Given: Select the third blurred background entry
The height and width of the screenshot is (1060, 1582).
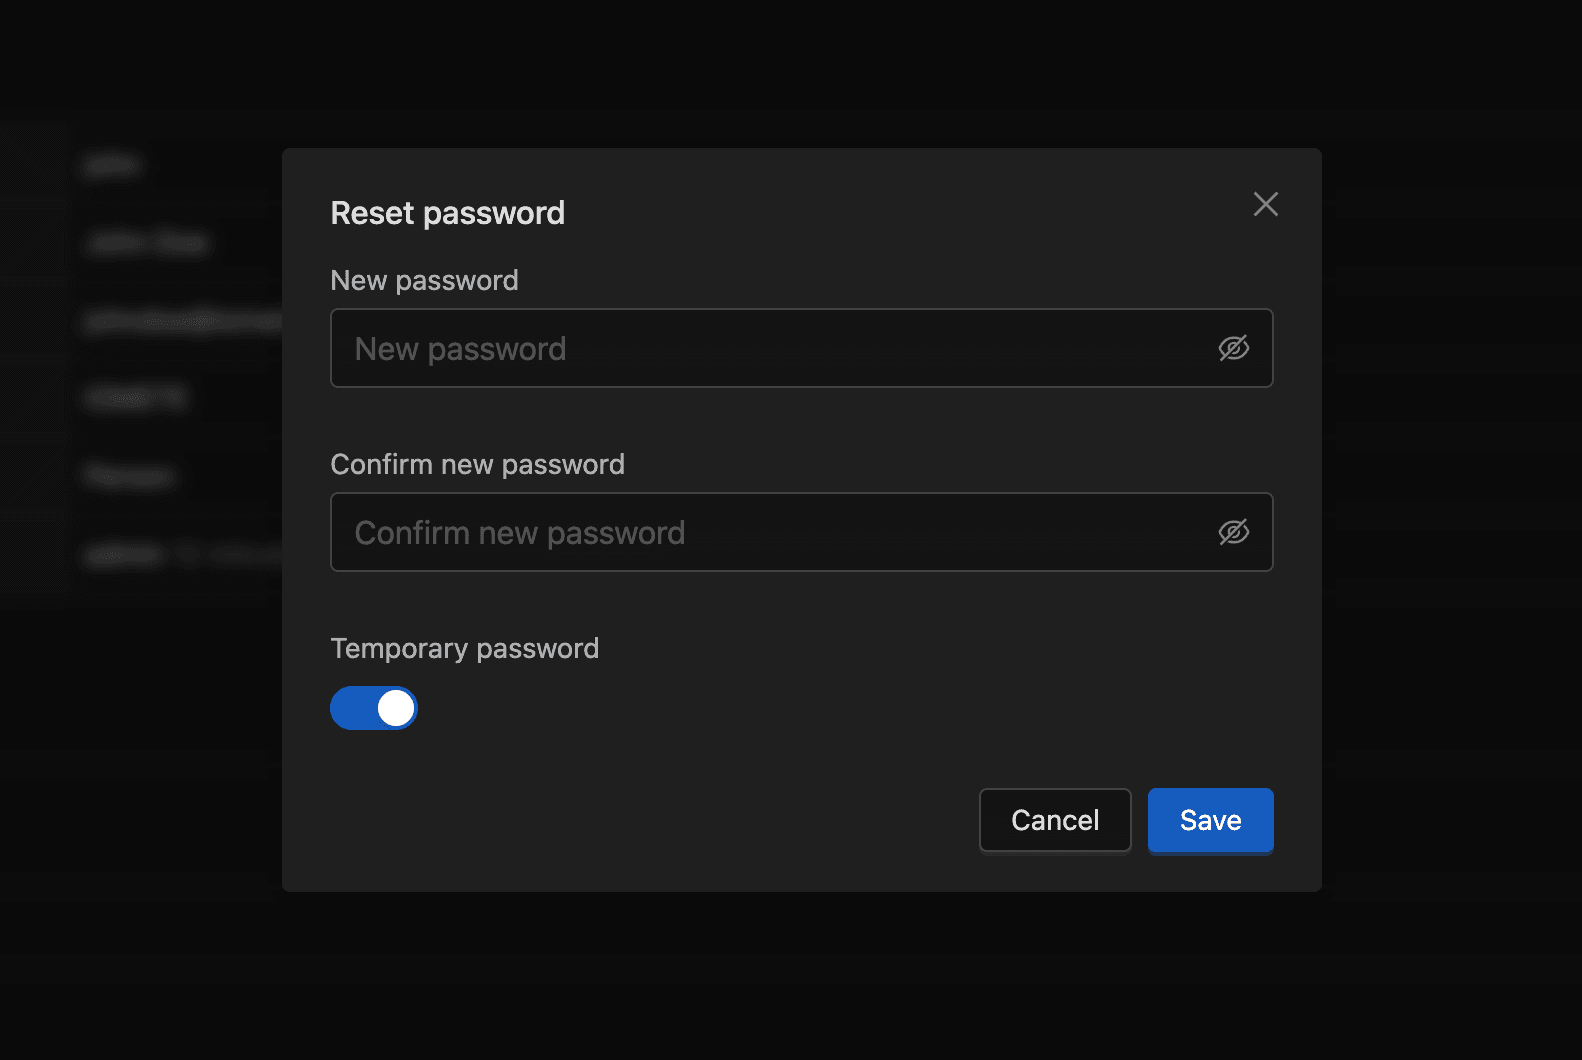Looking at the screenshot, I should [x=180, y=320].
